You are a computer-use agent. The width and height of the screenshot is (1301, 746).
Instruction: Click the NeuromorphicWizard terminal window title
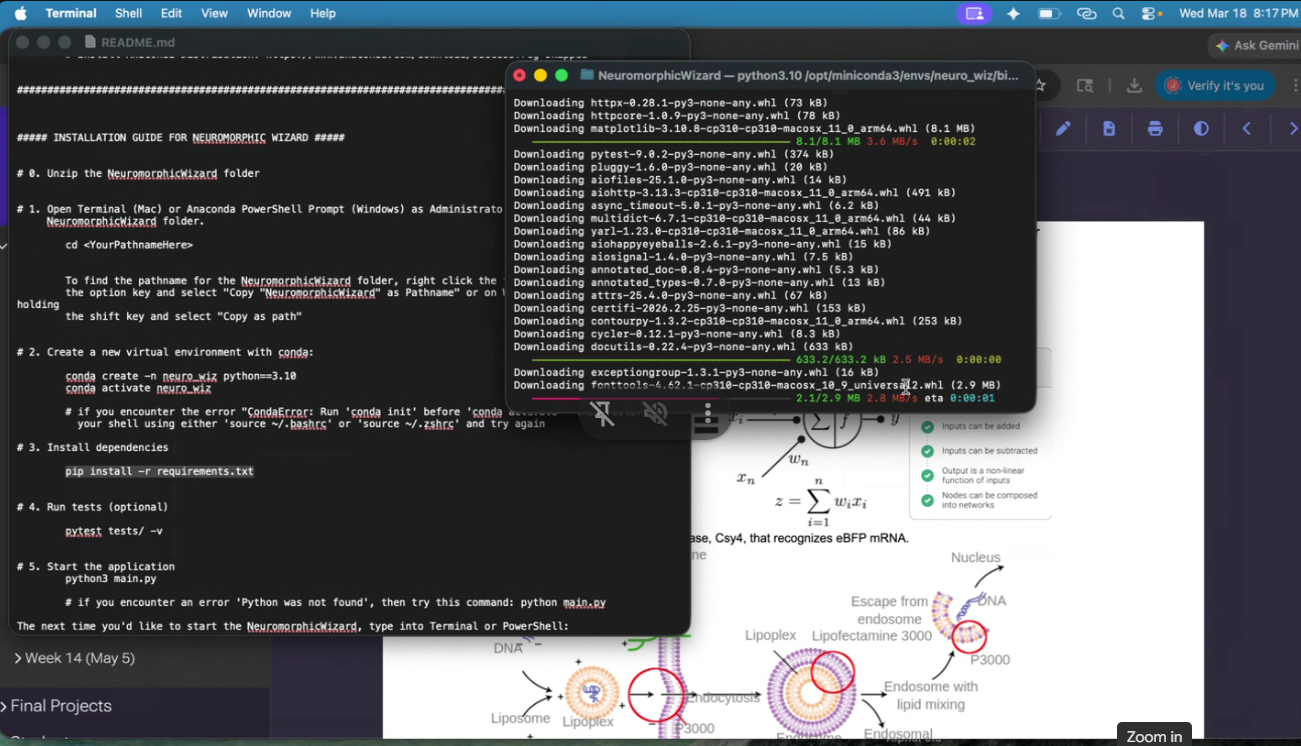(x=808, y=75)
